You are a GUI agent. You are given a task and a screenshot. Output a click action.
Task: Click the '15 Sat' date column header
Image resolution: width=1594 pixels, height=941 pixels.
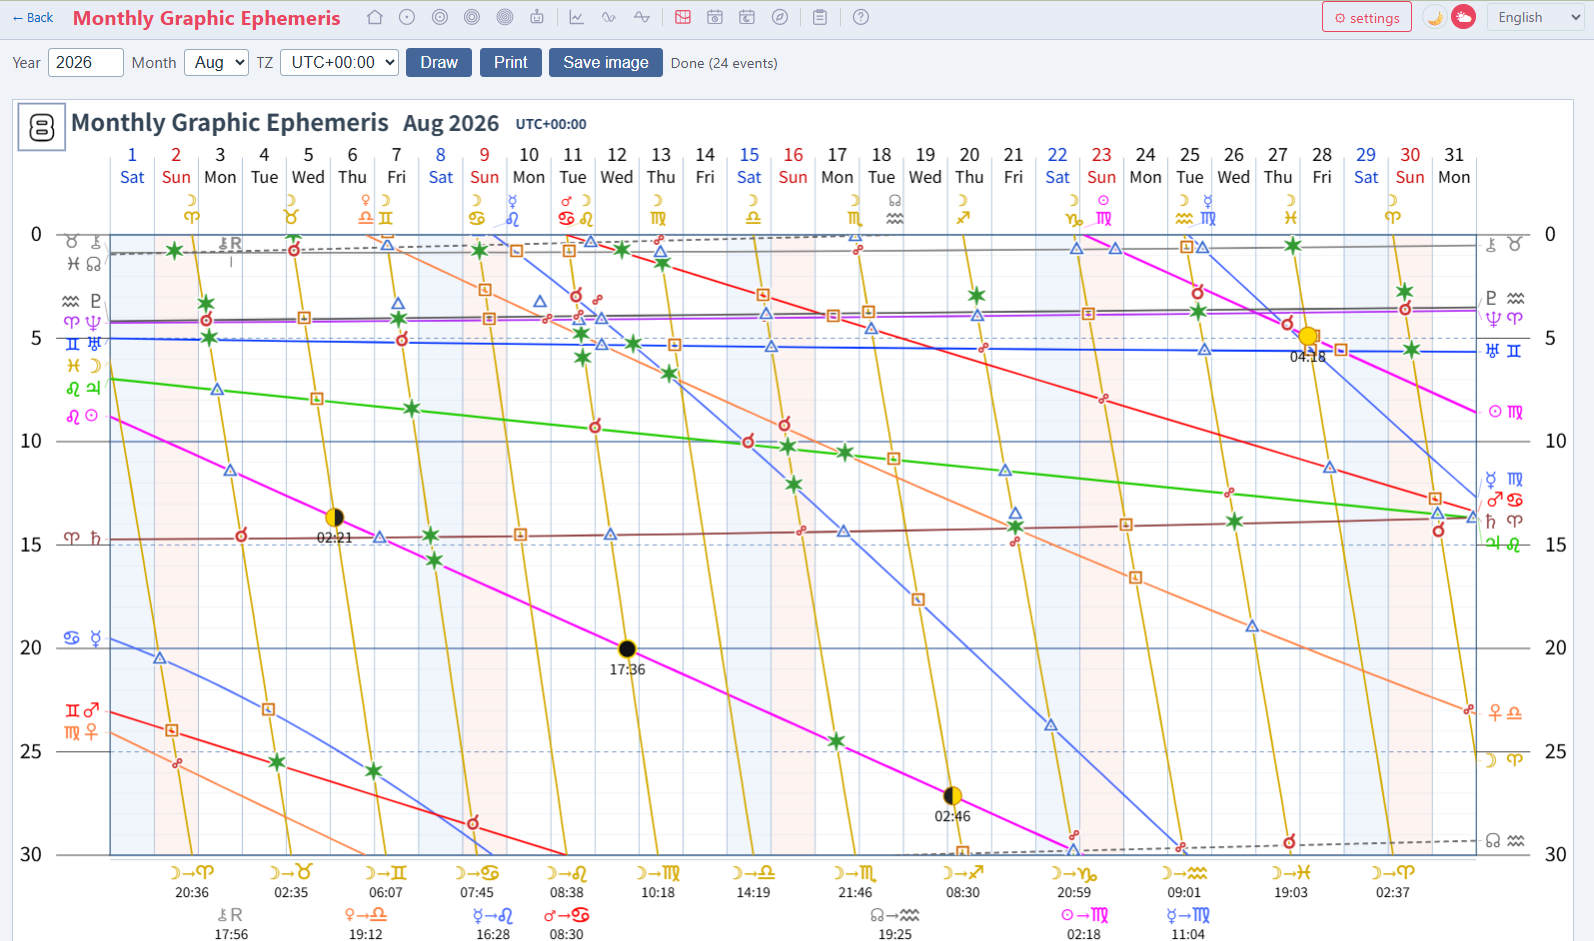tap(749, 166)
